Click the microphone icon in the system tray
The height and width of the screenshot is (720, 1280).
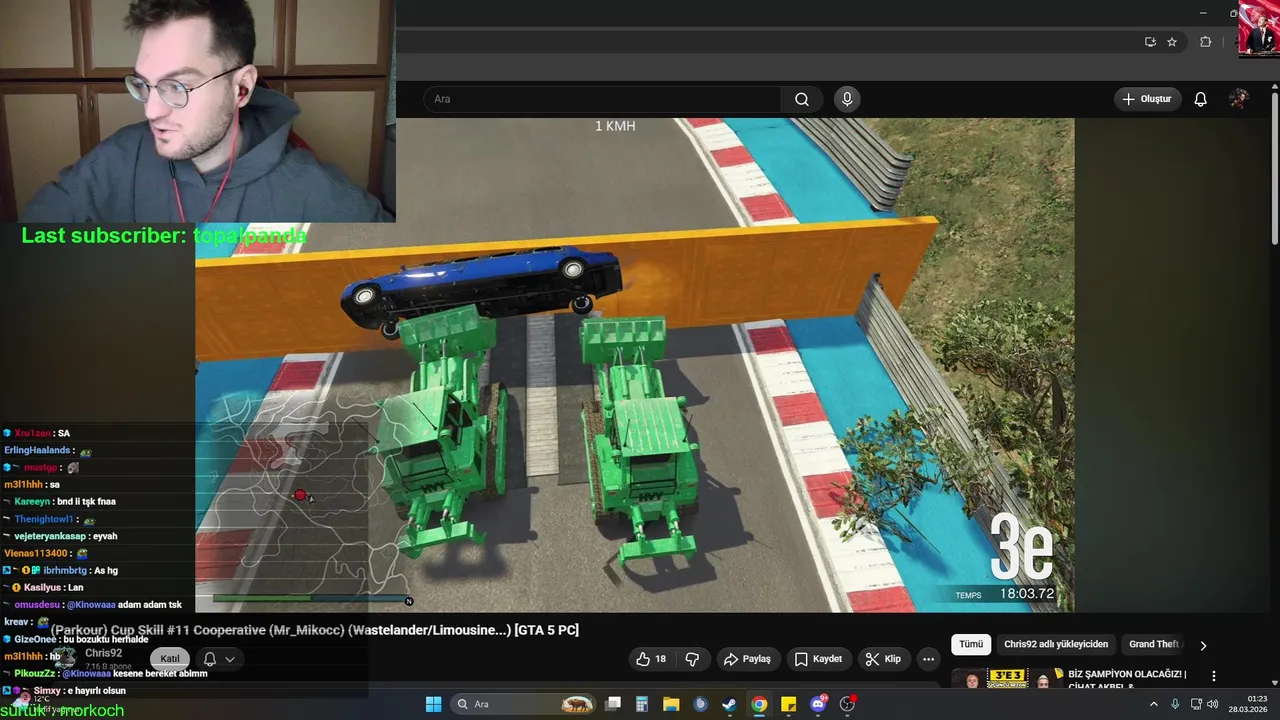tap(1175, 704)
